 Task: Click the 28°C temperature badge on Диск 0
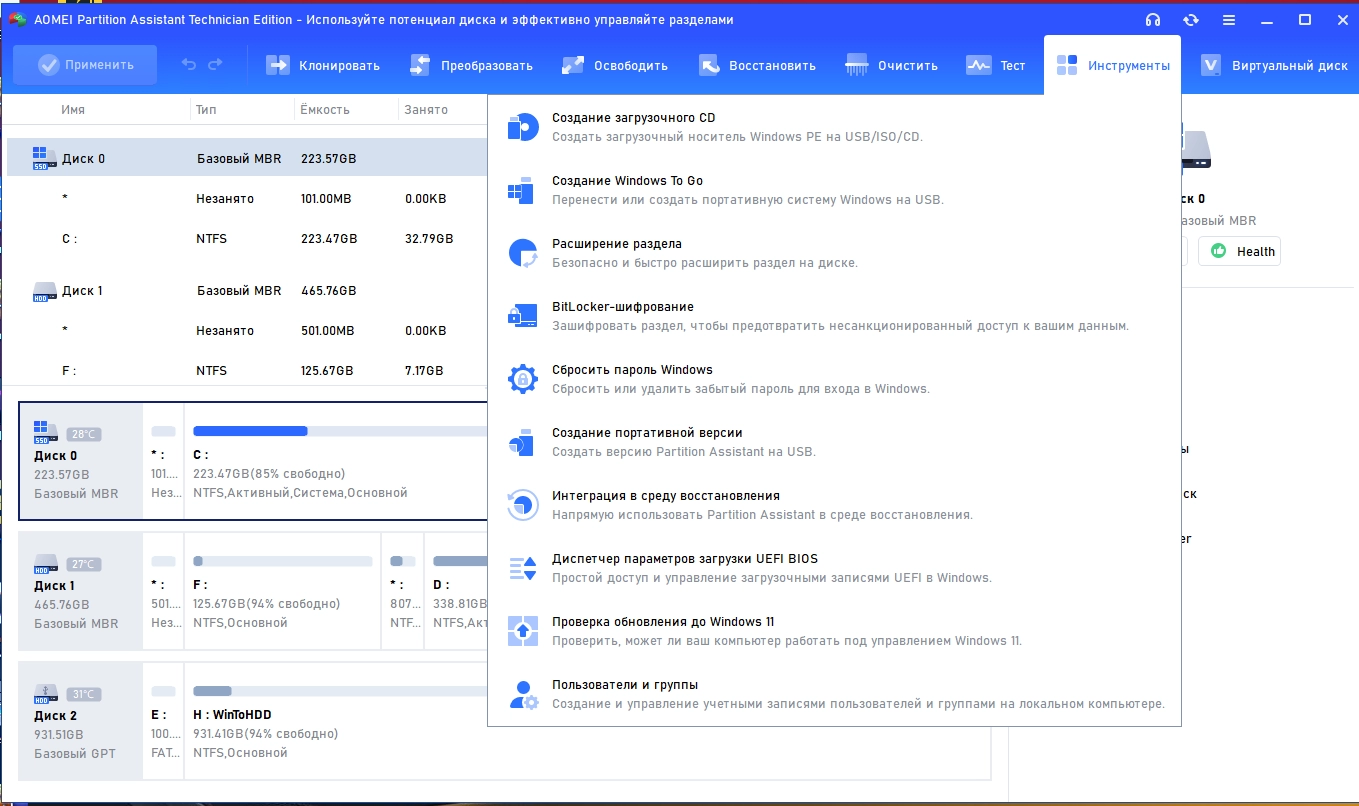[x=83, y=434]
